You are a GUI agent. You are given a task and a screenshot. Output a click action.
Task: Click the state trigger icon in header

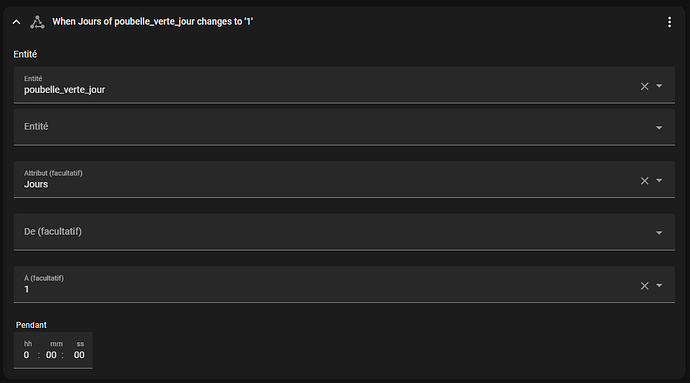pyautogui.click(x=37, y=22)
